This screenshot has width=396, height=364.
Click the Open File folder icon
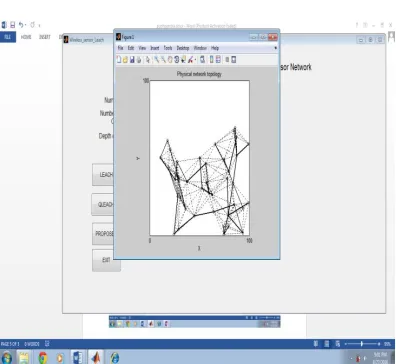click(x=125, y=60)
